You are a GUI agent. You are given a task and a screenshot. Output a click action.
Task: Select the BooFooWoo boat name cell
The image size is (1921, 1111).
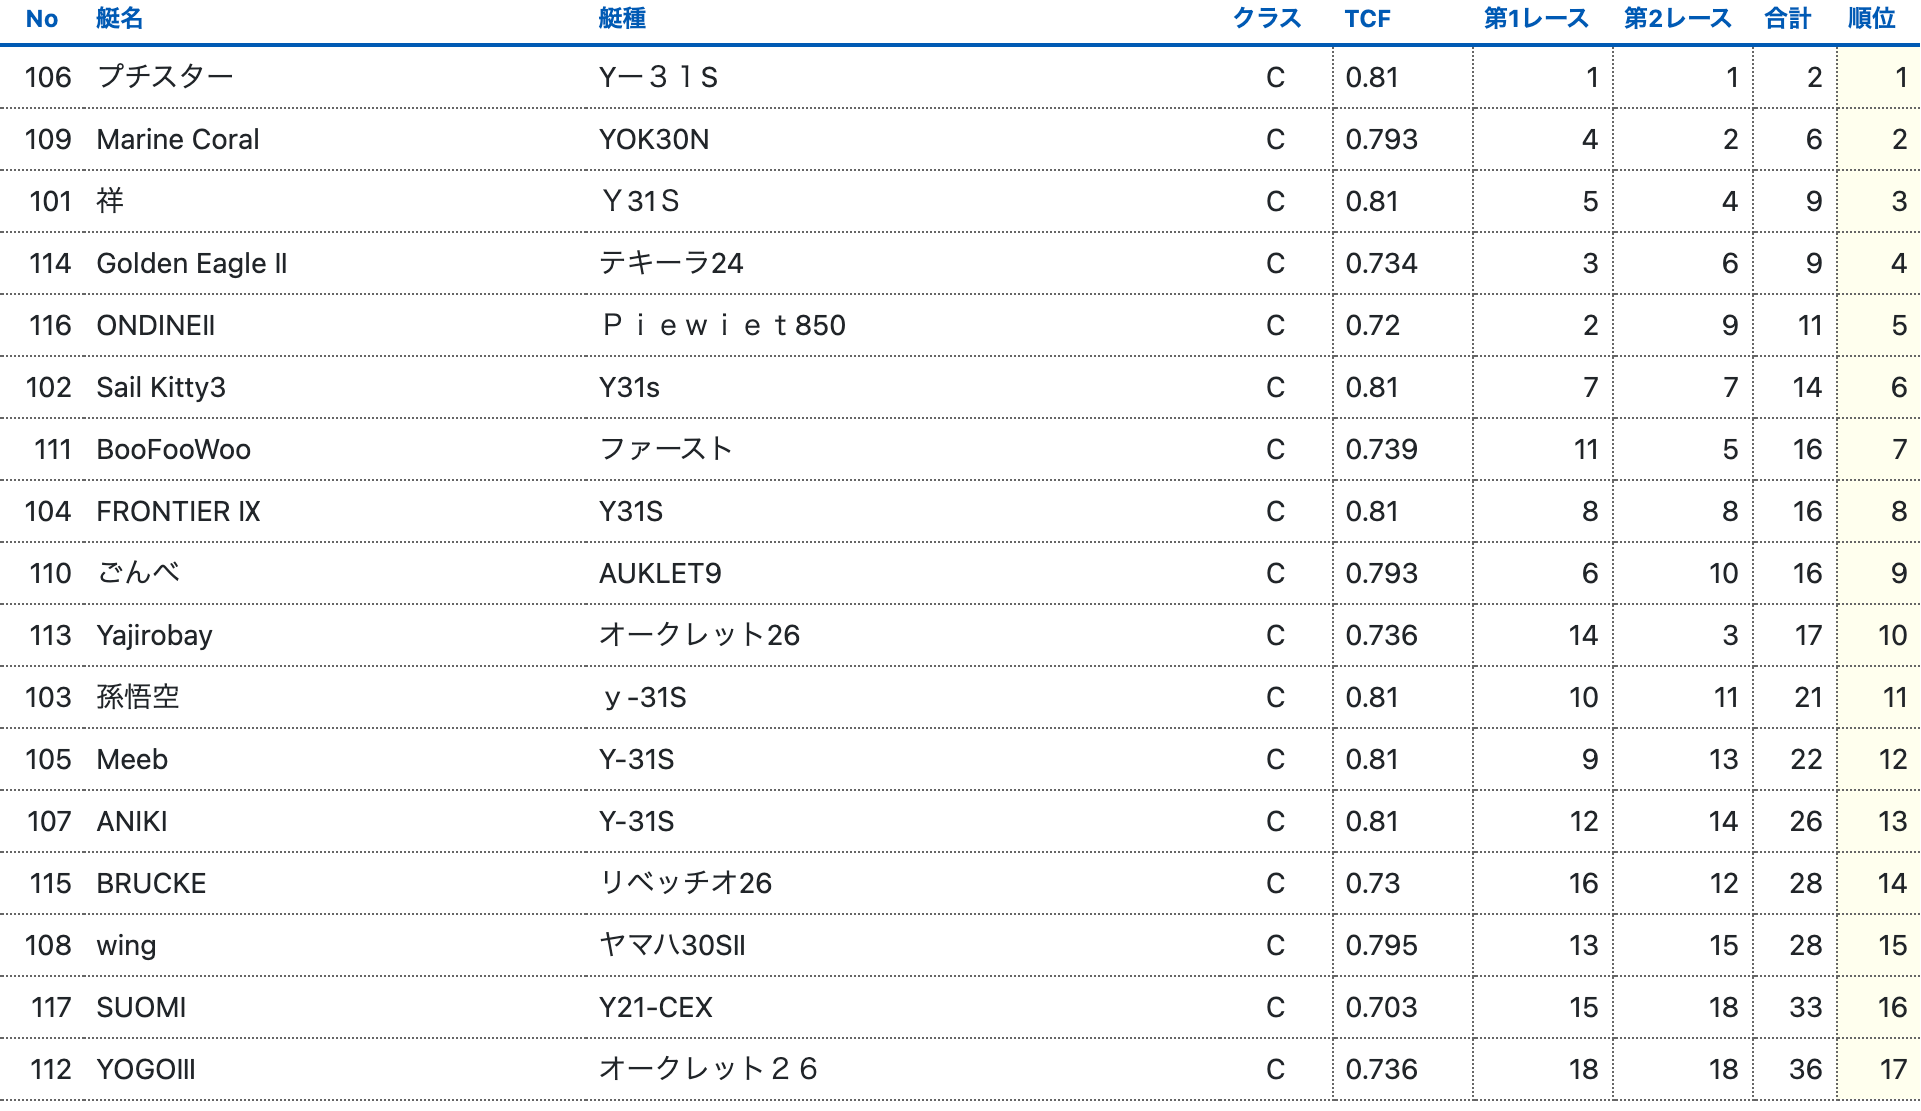pos(174,449)
